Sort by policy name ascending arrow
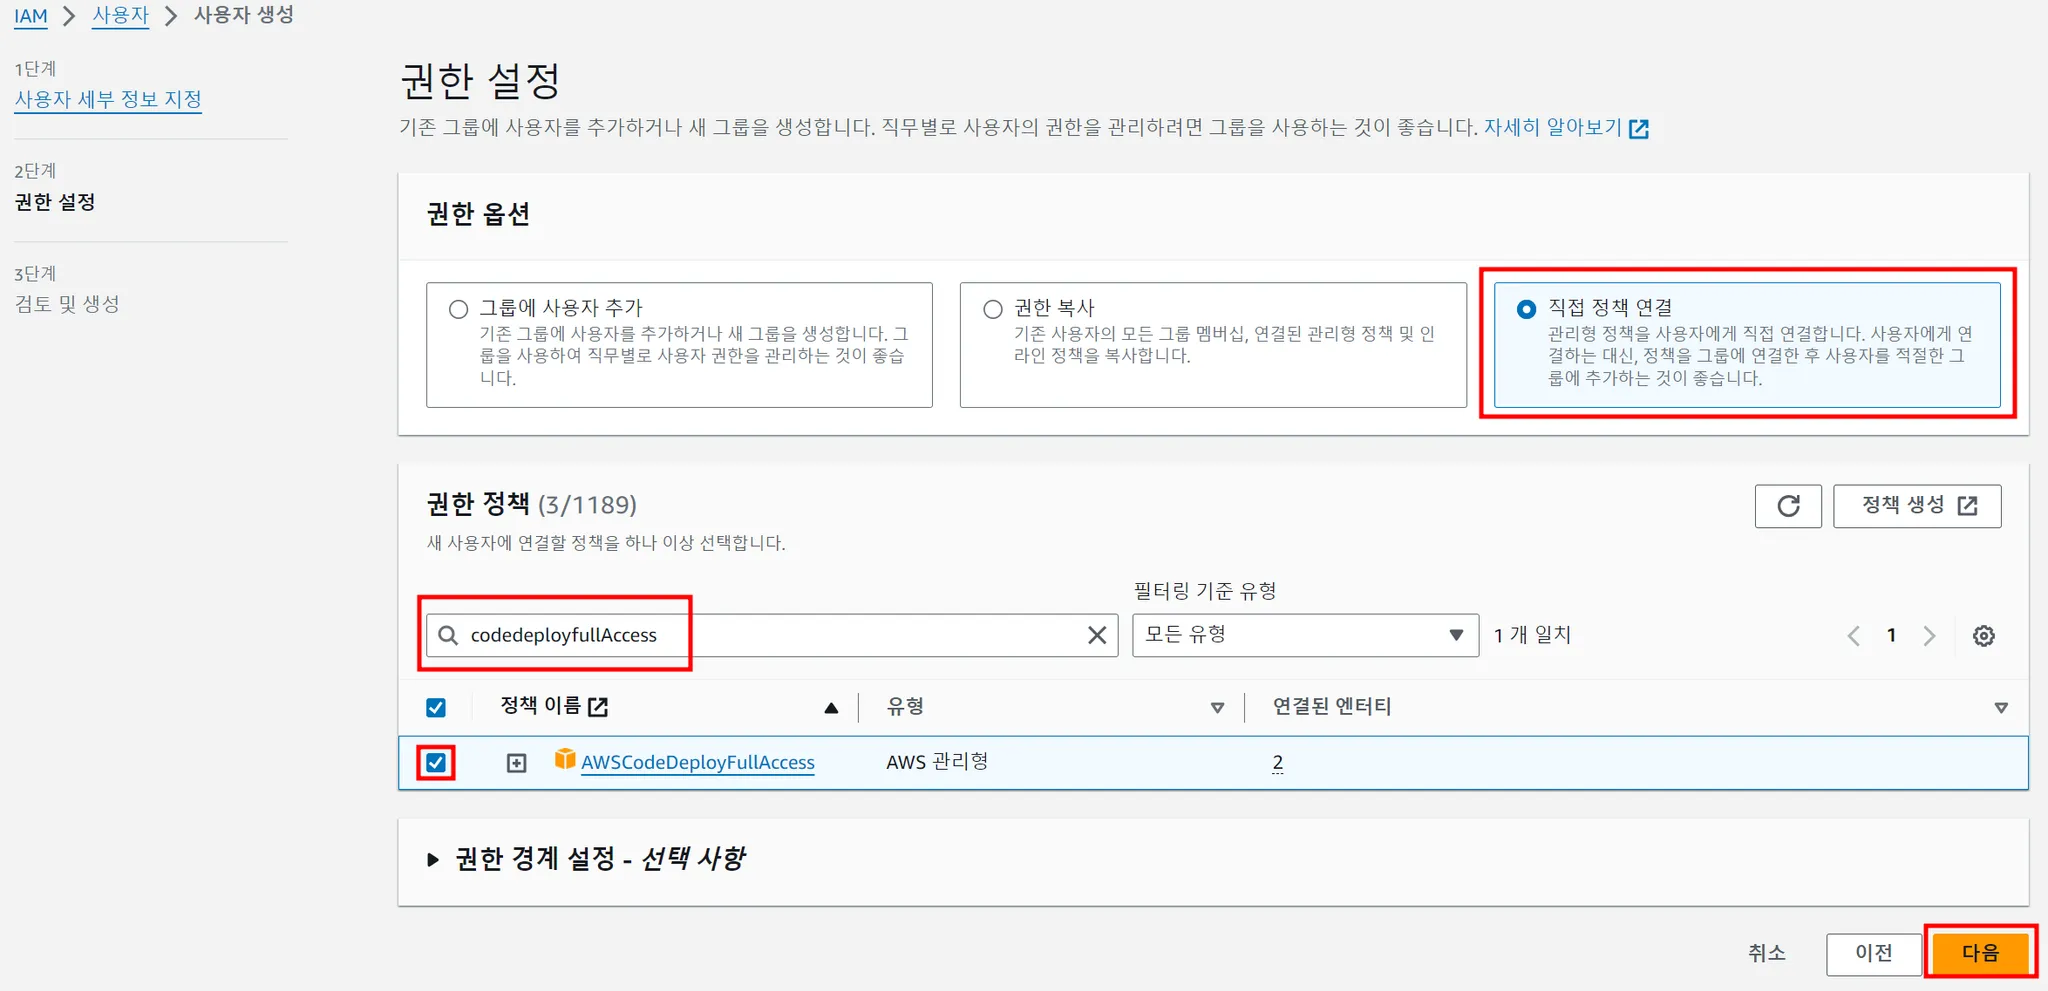The height and width of the screenshot is (991, 2048). (831, 708)
